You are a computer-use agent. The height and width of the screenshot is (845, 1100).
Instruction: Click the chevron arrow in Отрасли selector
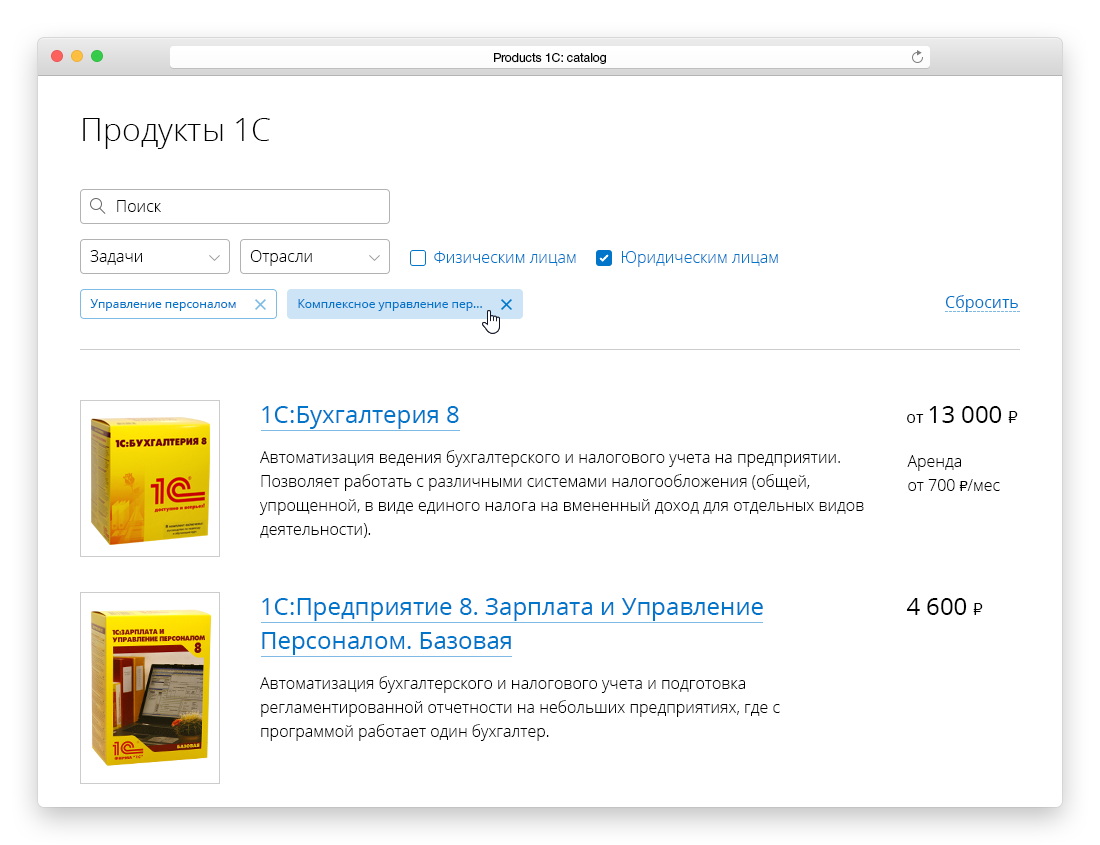click(374, 258)
